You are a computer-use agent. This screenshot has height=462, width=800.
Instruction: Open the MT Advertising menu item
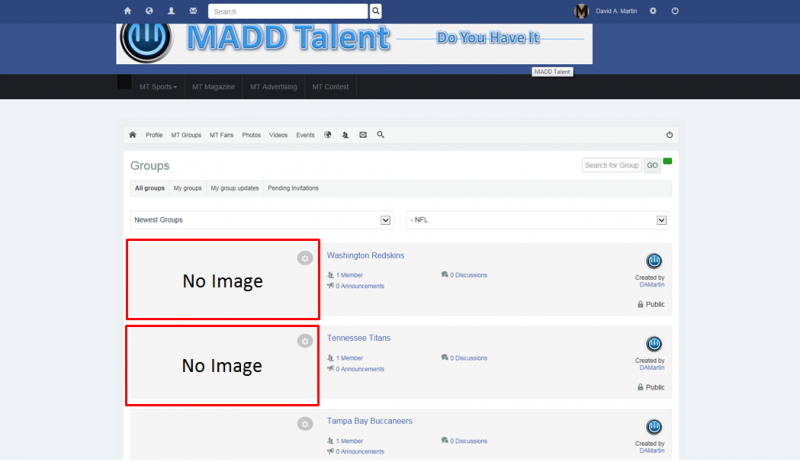click(273, 87)
